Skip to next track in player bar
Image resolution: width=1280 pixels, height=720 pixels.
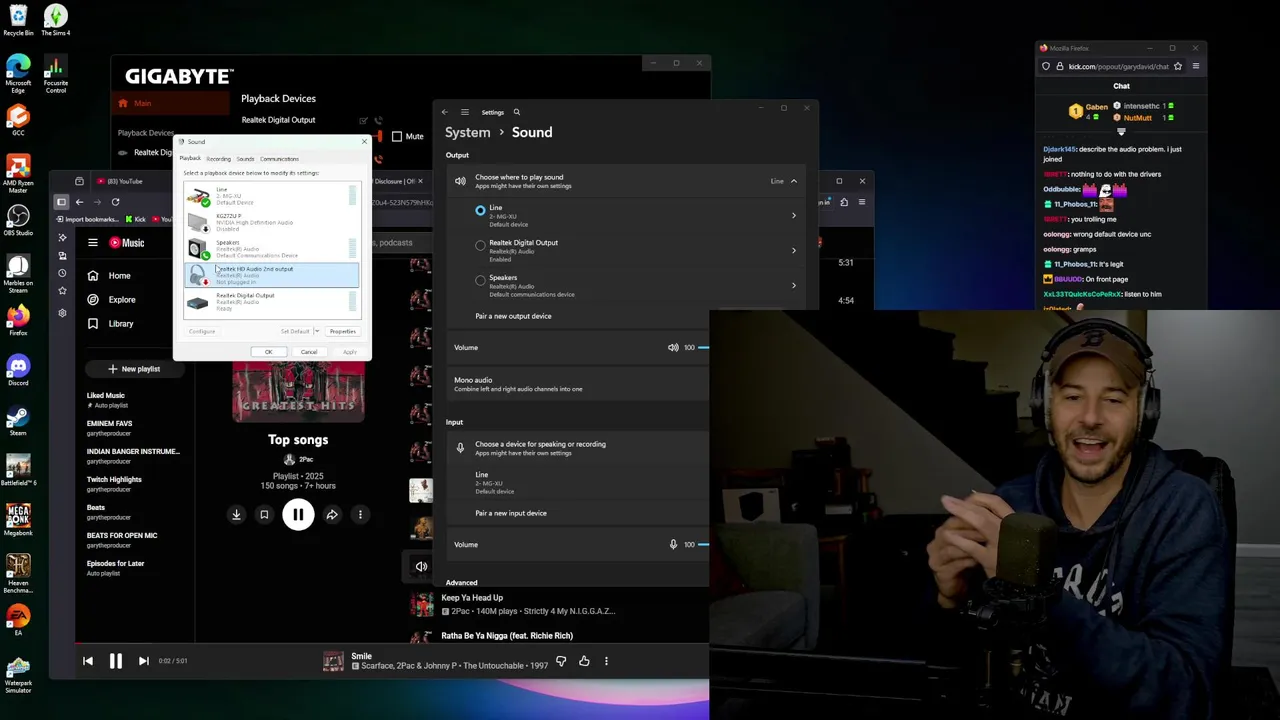coord(143,661)
